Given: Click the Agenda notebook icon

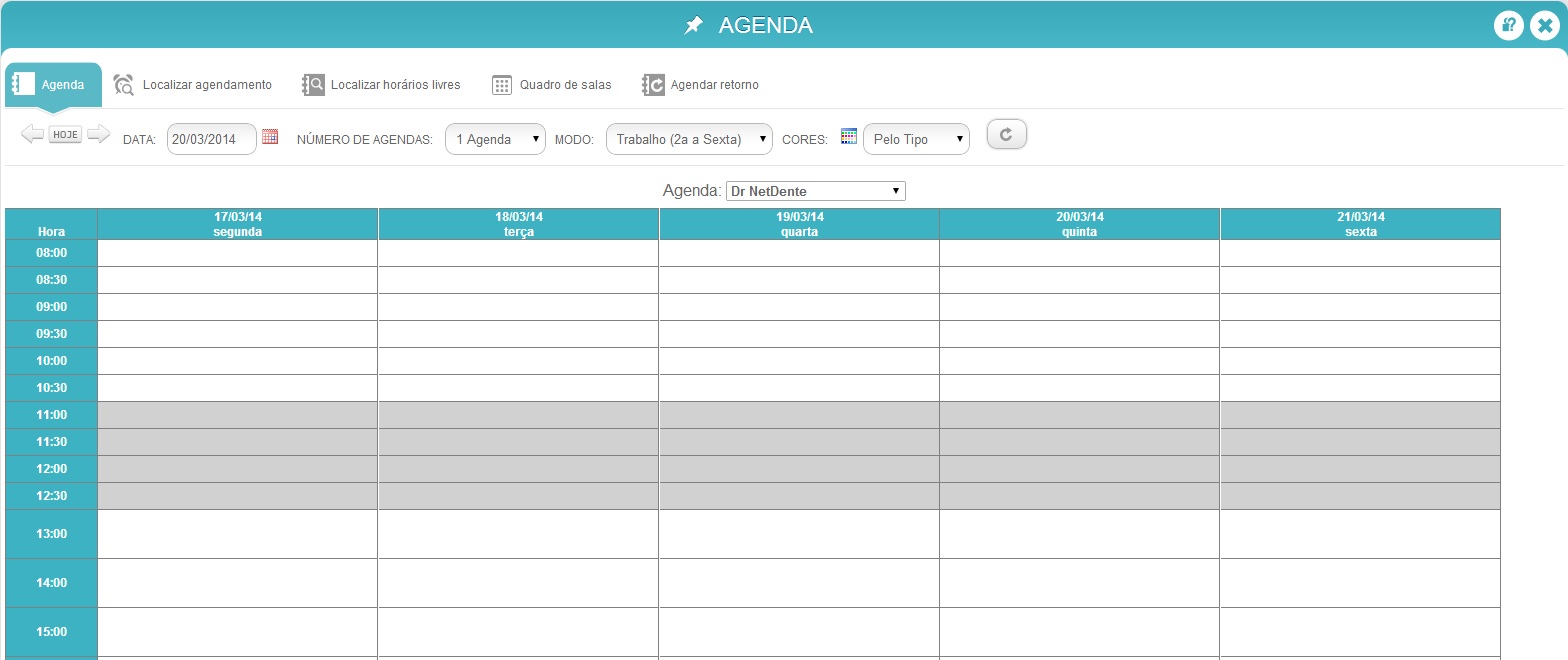Looking at the screenshot, I should click(24, 84).
